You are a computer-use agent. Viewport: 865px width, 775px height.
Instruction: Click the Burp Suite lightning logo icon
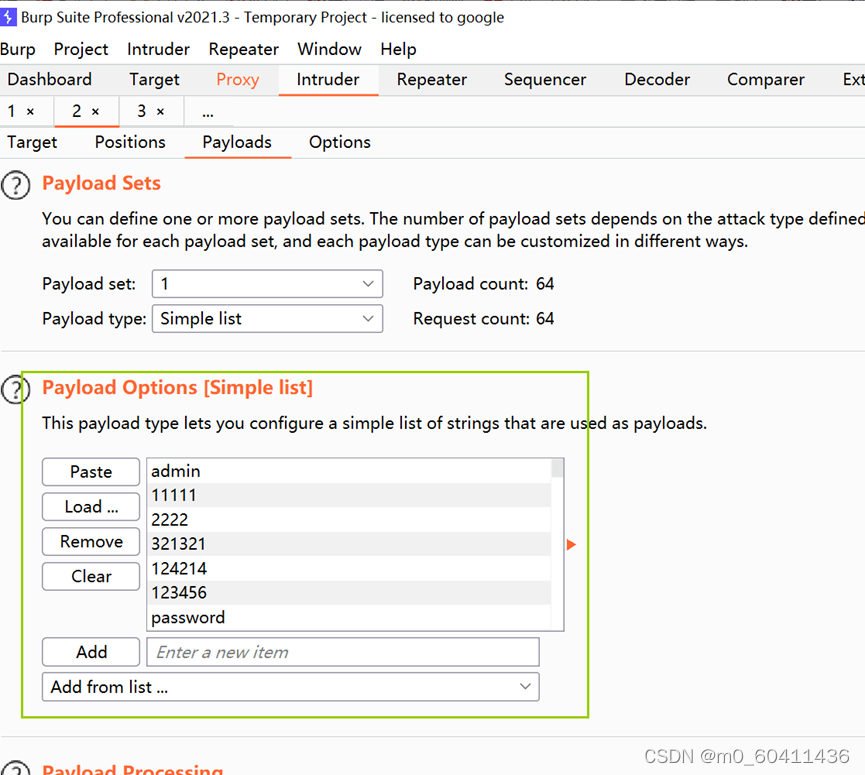click(8, 17)
